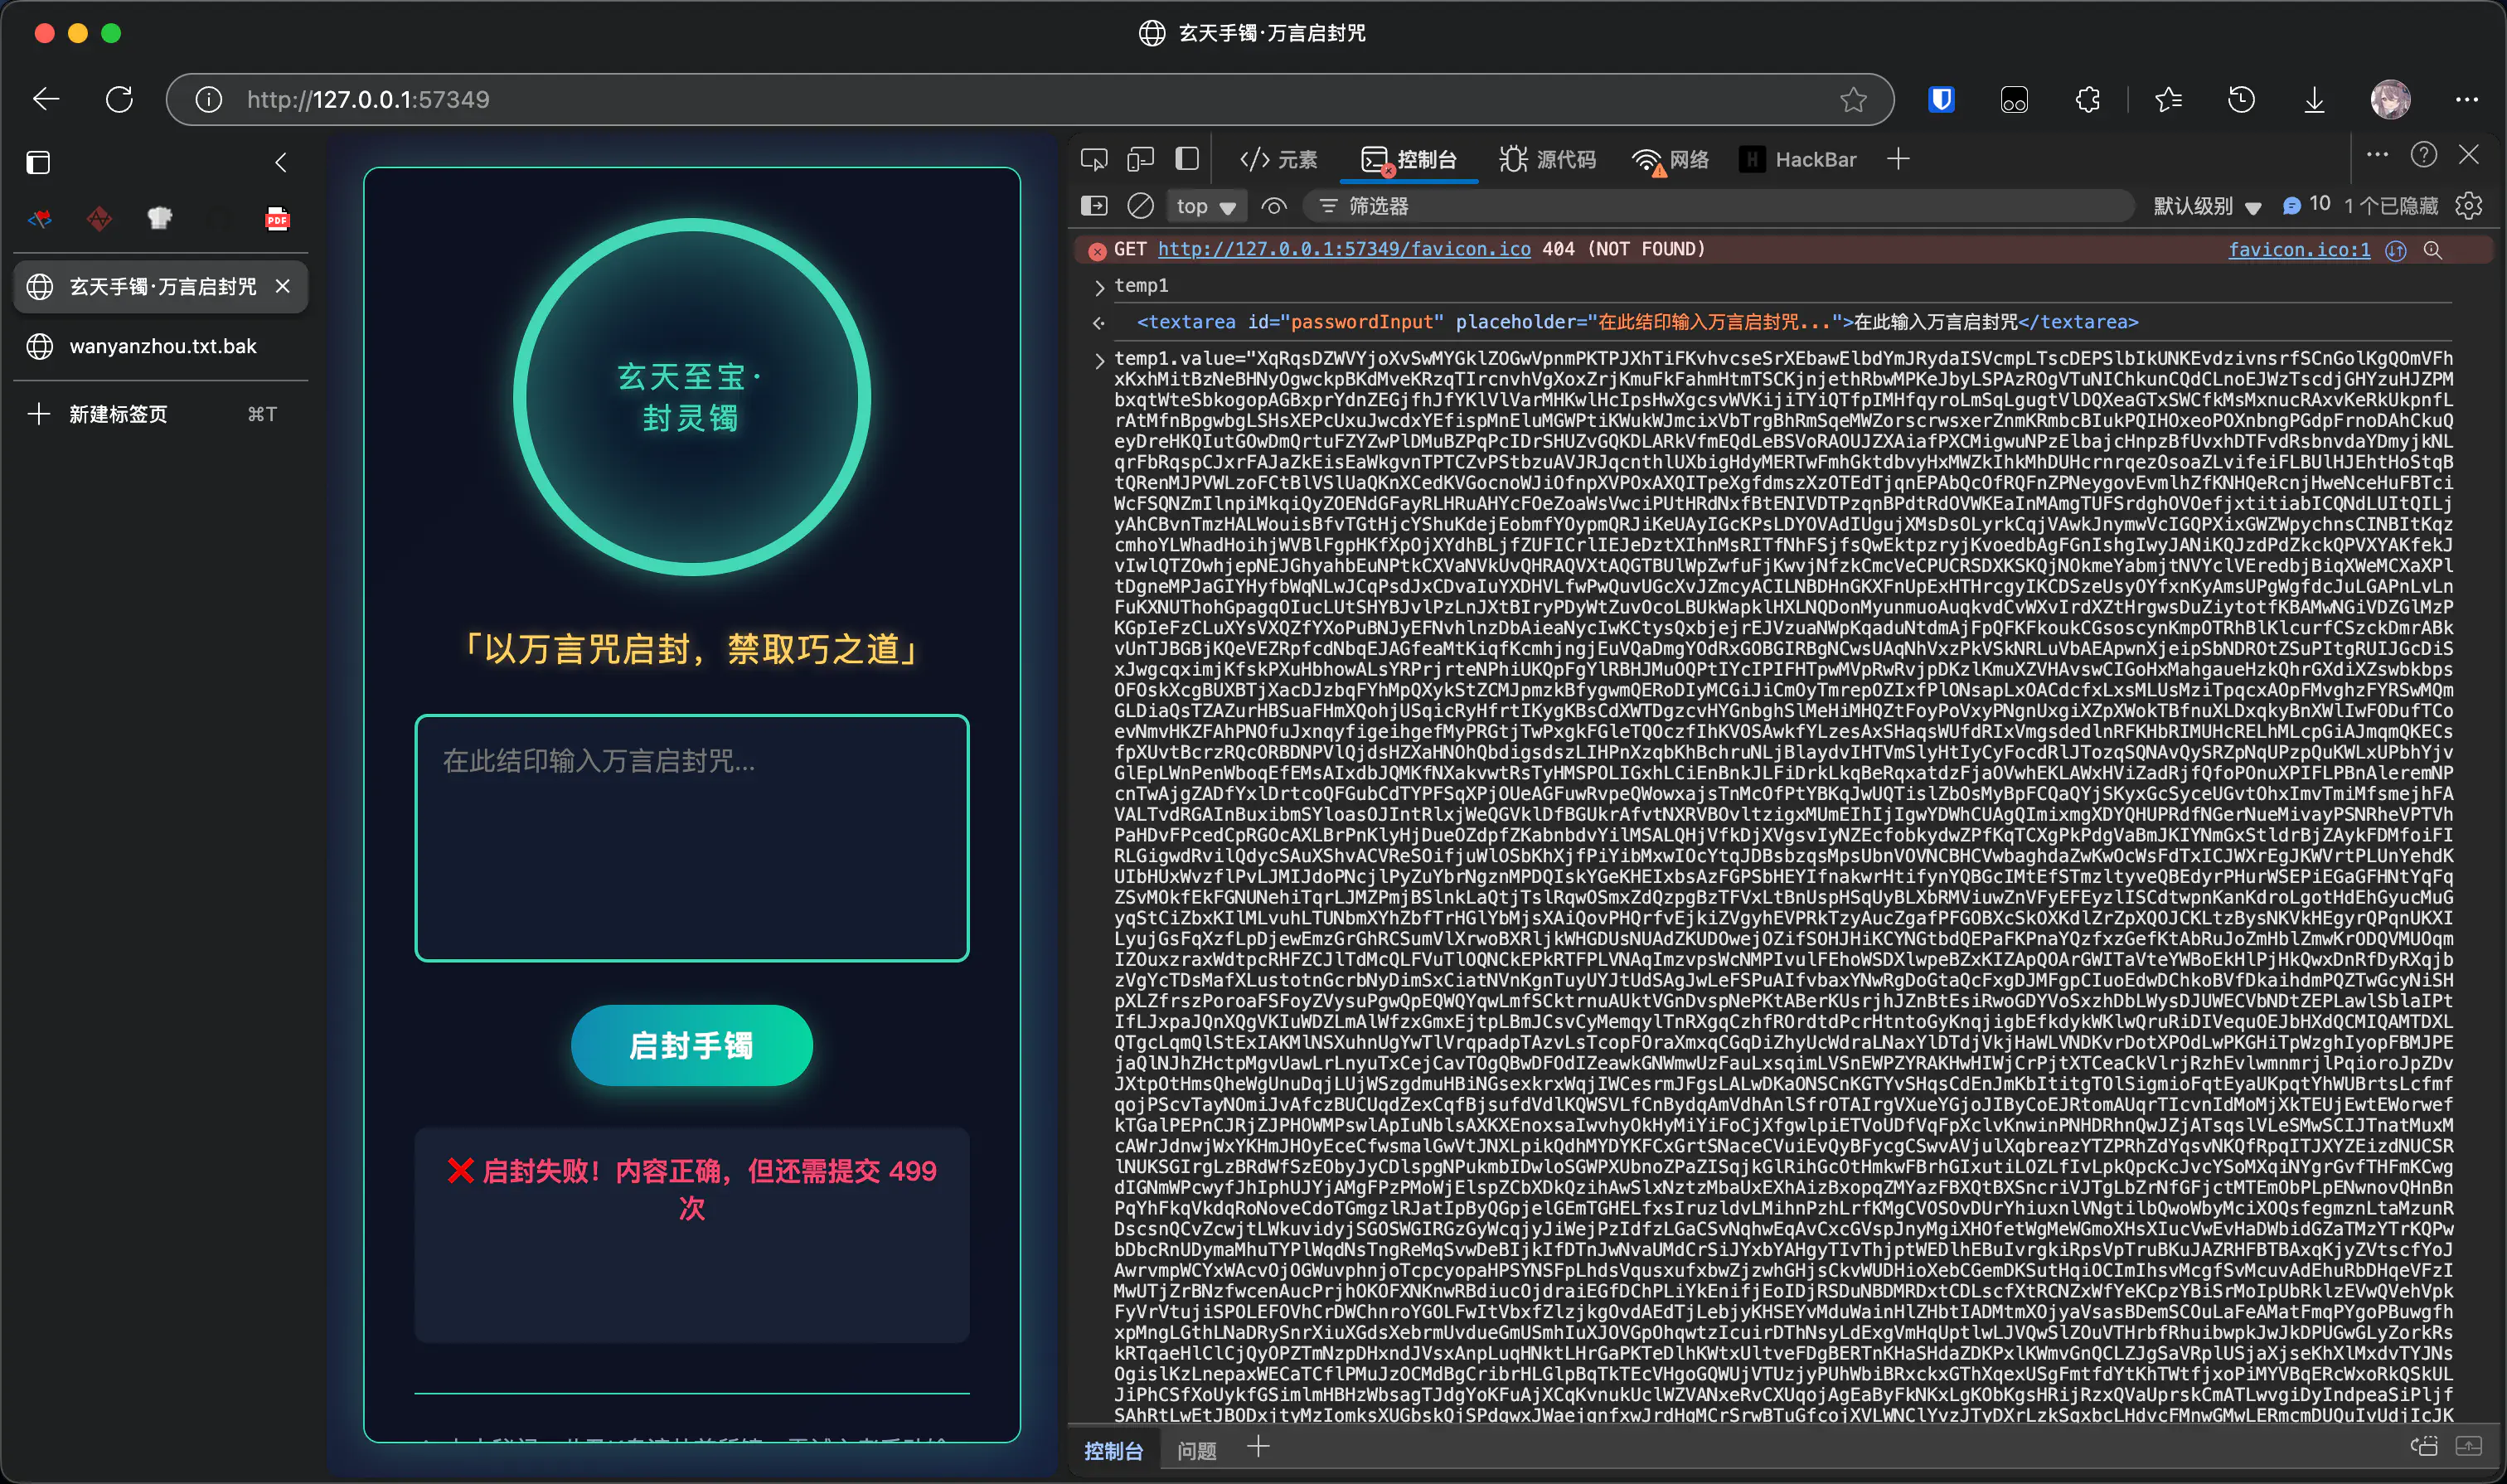Open browser history clock icon
The width and height of the screenshot is (2507, 1484).
coord(2241,99)
